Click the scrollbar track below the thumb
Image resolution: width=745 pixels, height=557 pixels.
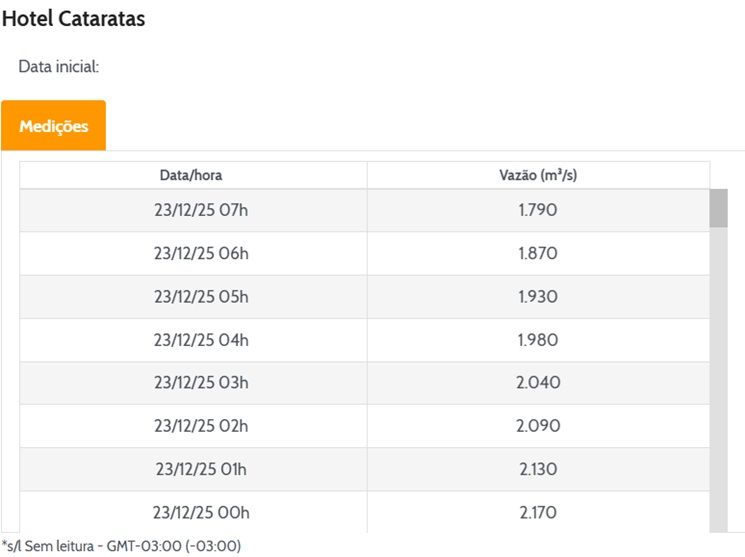(718, 380)
